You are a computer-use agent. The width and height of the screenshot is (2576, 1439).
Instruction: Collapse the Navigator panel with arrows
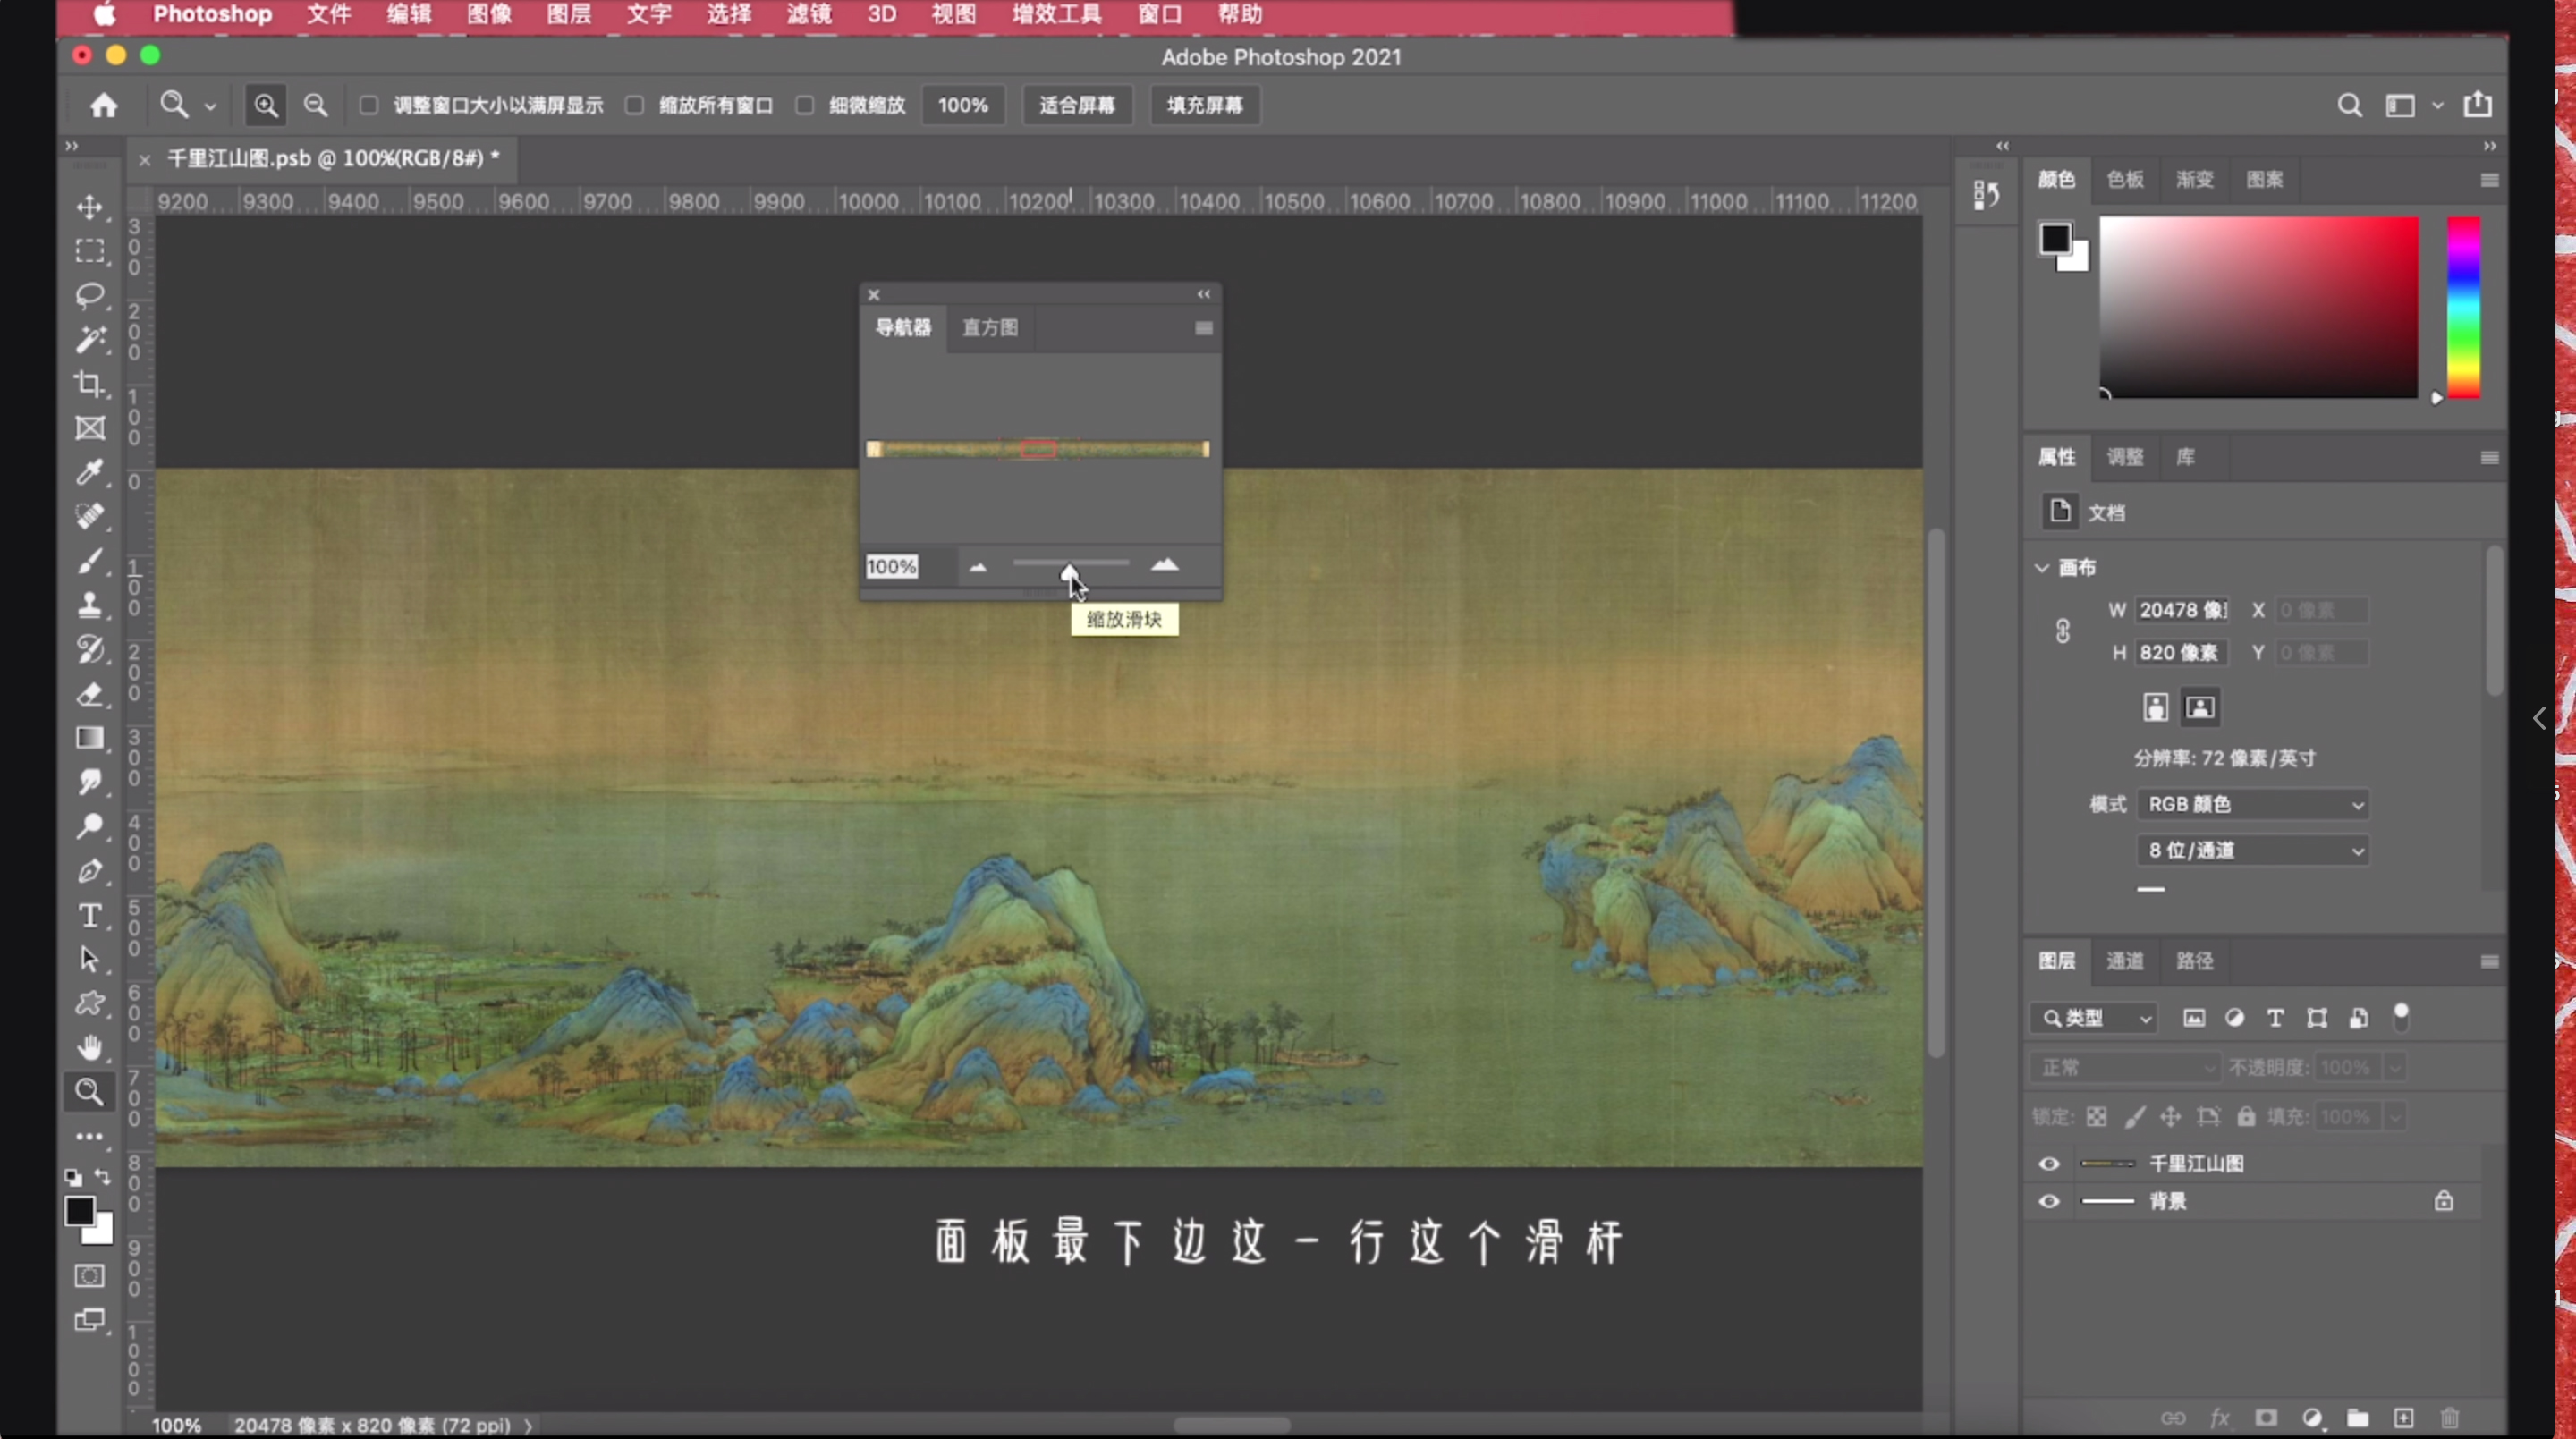[x=1204, y=294]
